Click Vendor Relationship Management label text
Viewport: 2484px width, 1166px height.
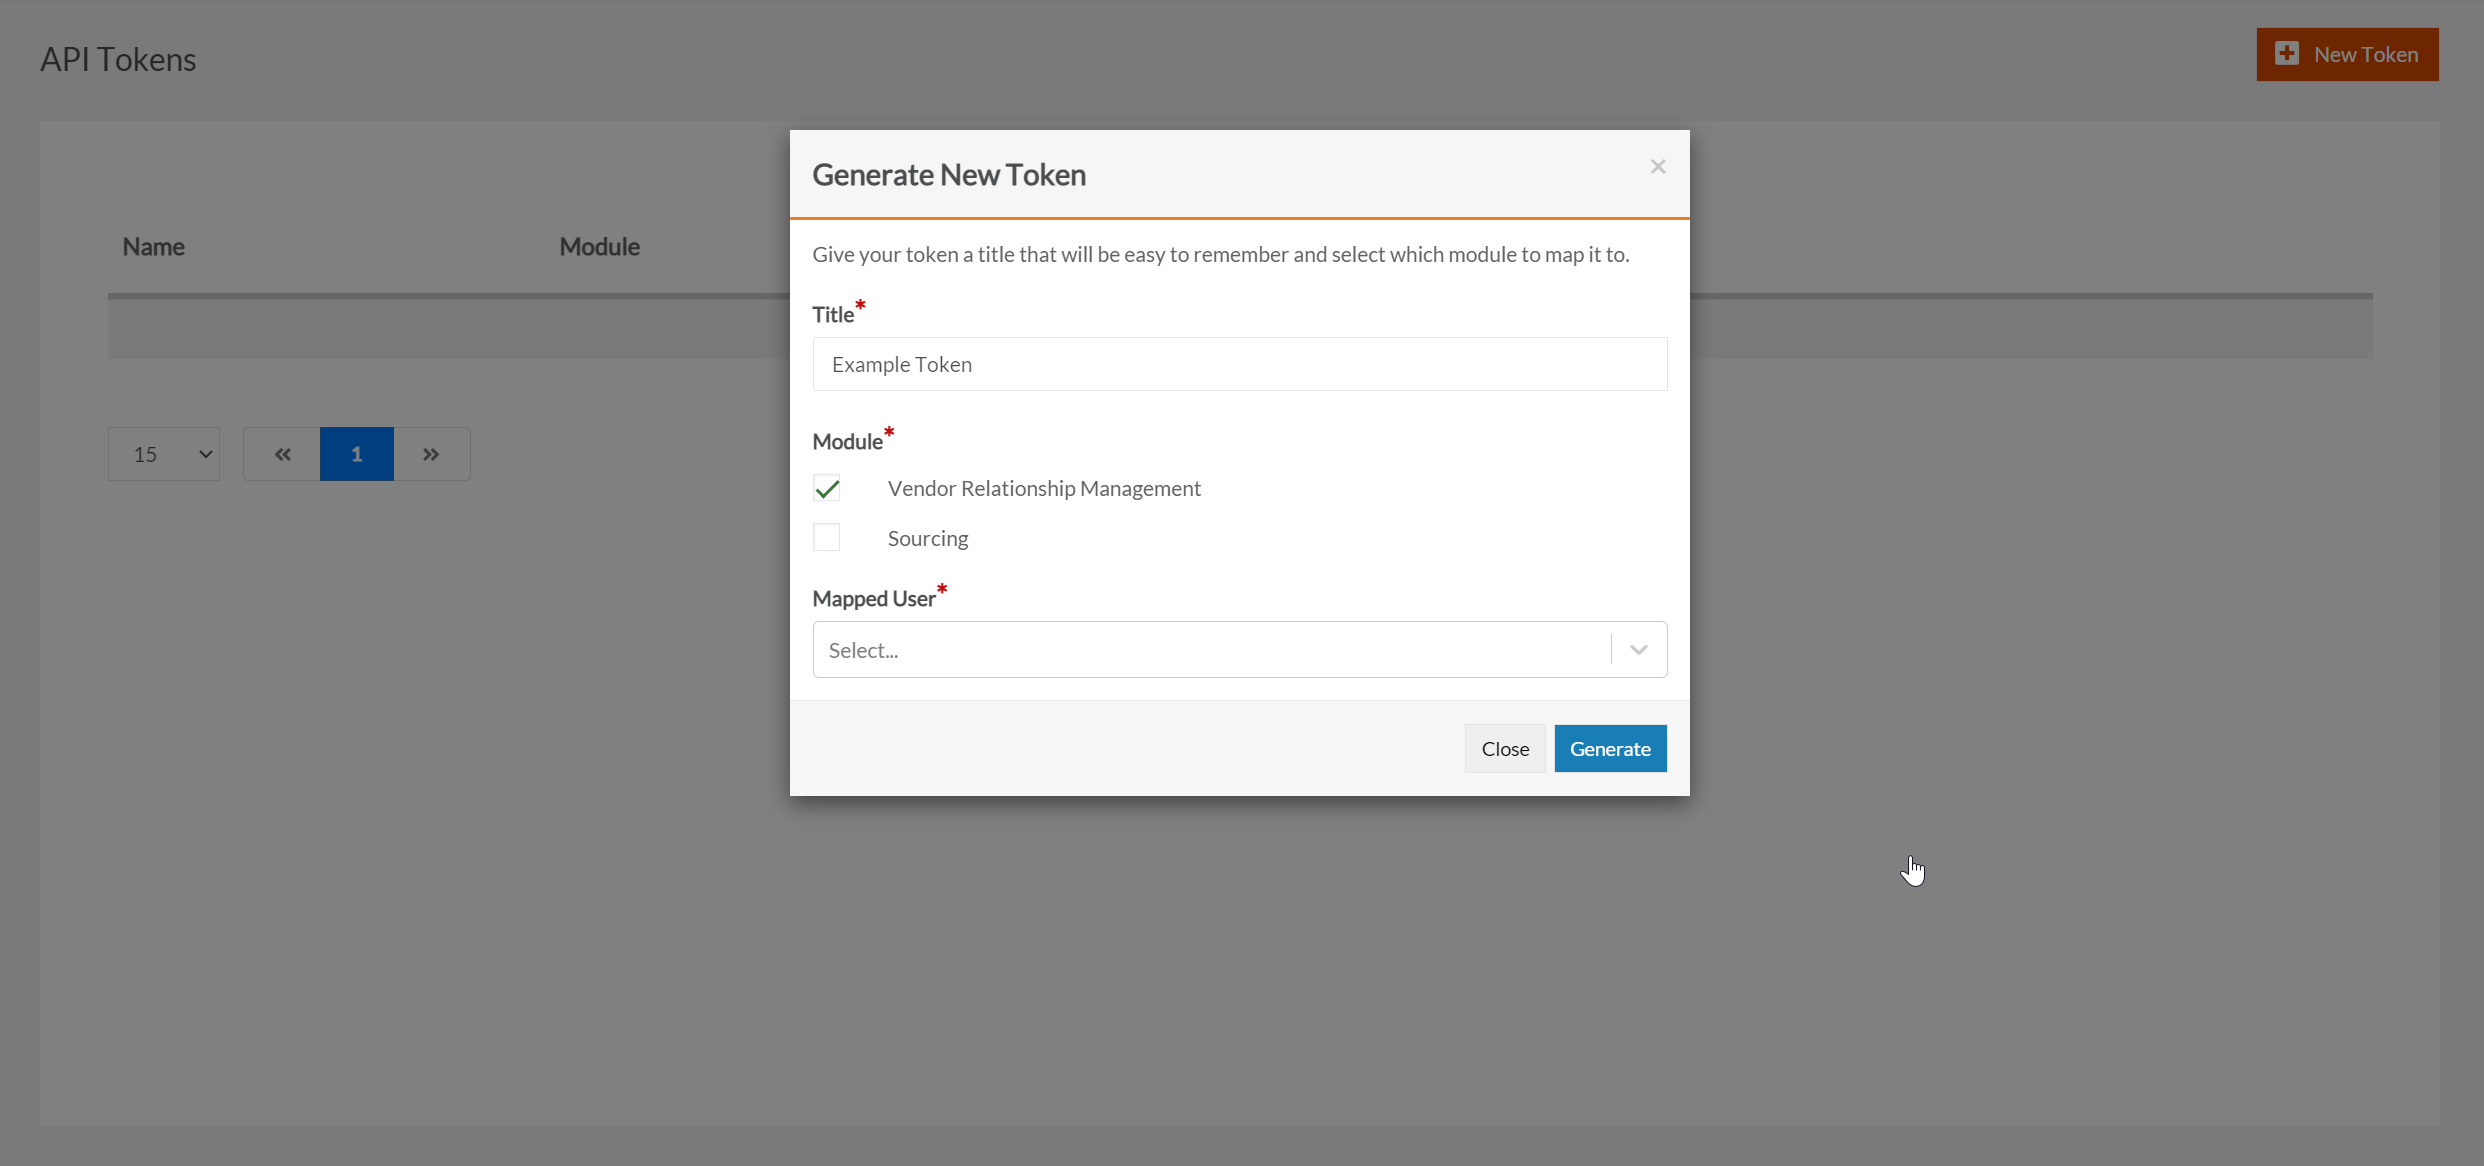(1043, 489)
